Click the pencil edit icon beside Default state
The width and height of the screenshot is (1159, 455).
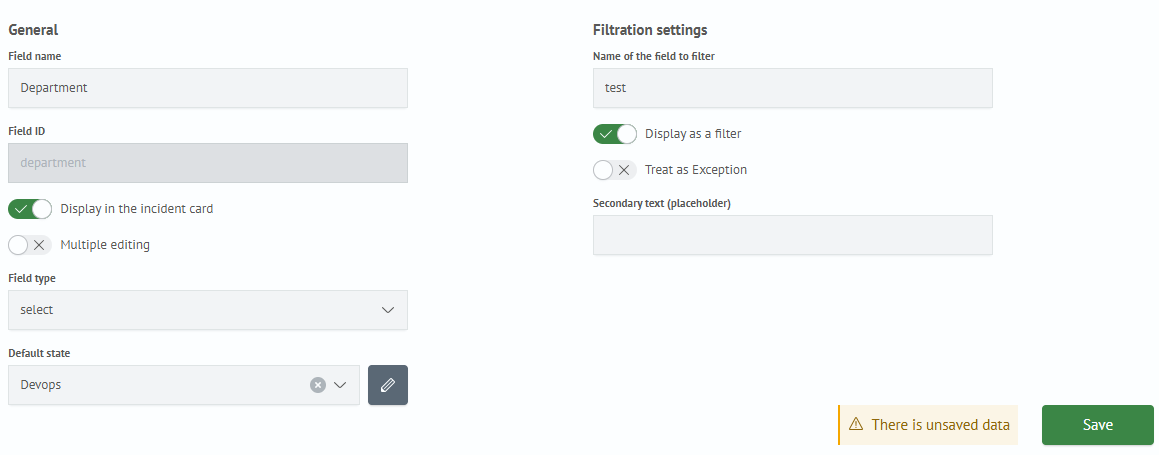[388, 385]
